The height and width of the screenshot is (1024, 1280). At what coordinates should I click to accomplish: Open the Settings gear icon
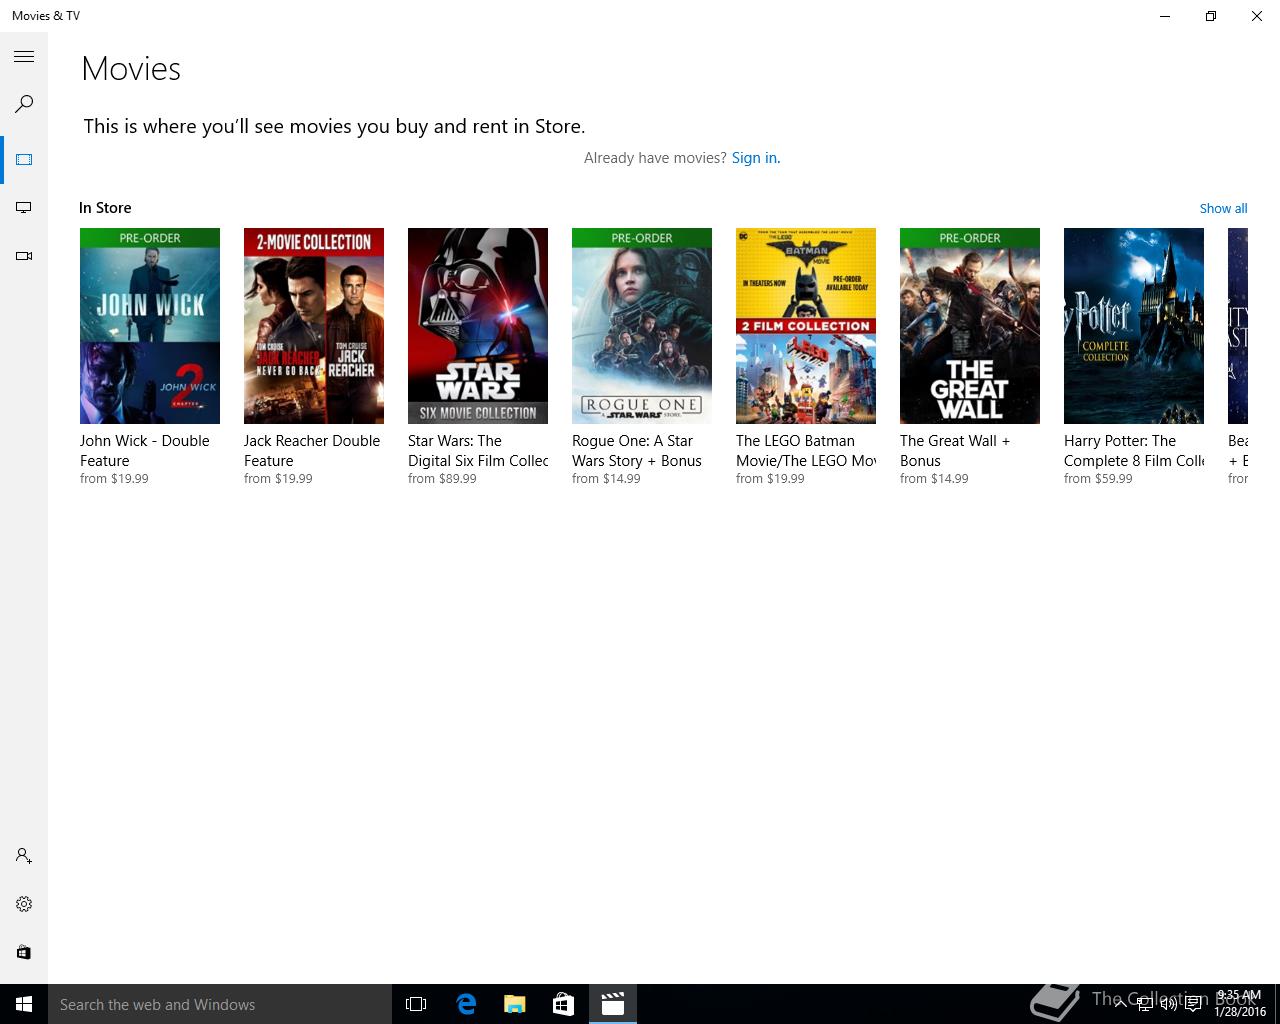(x=24, y=904)
